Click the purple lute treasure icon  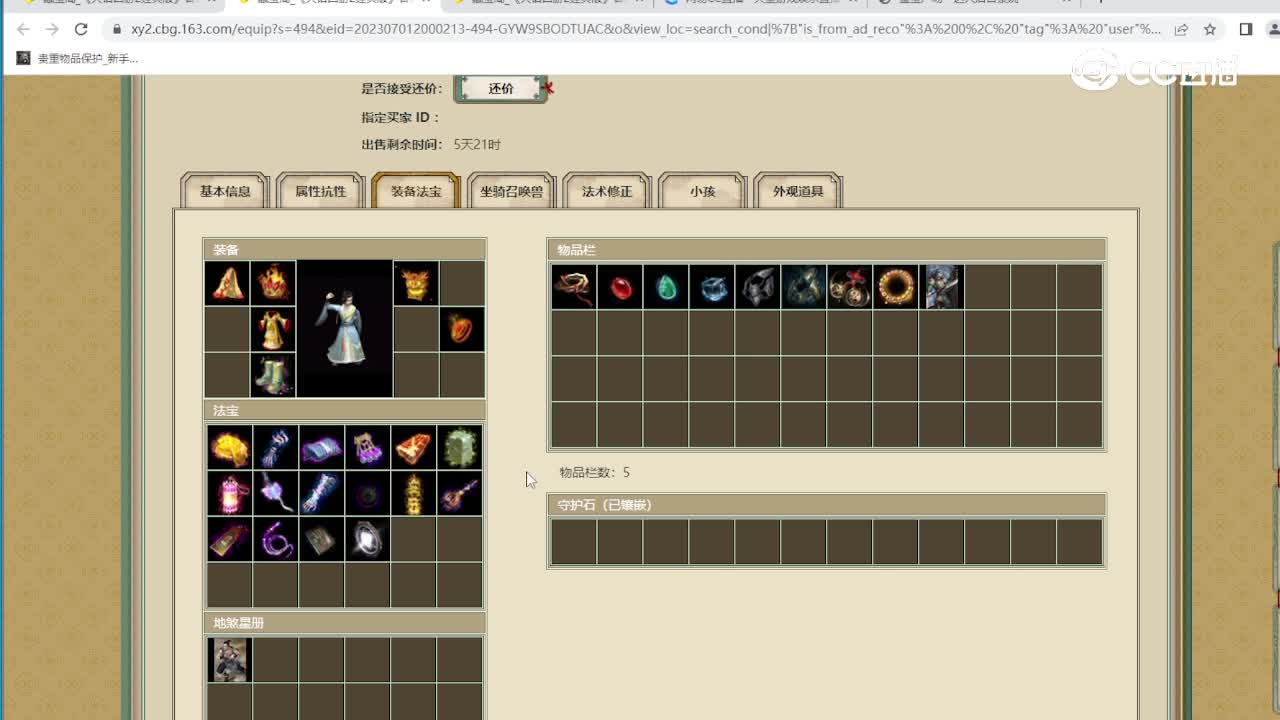(459, 493)
